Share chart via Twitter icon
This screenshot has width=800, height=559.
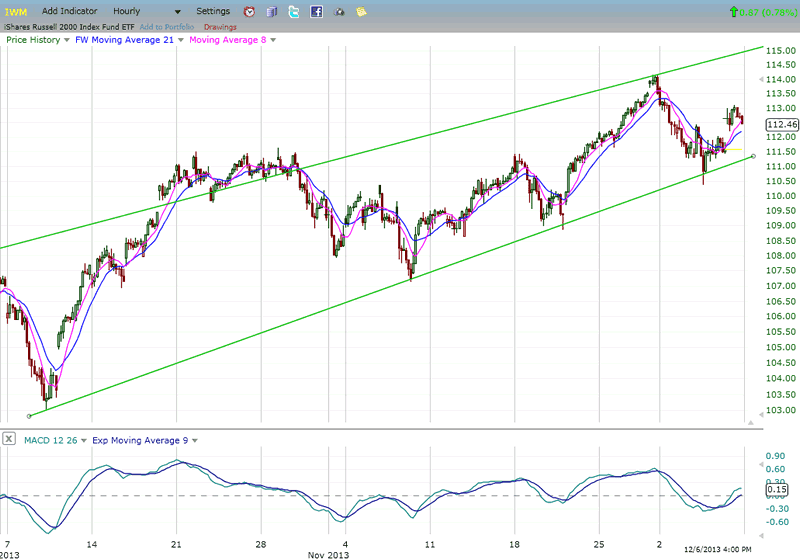coord(294,11)
